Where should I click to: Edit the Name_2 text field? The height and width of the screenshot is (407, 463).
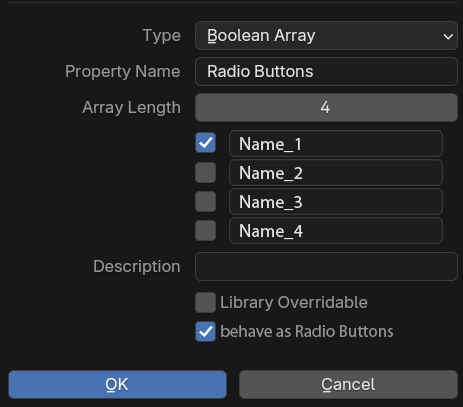(x=336, y=173)
